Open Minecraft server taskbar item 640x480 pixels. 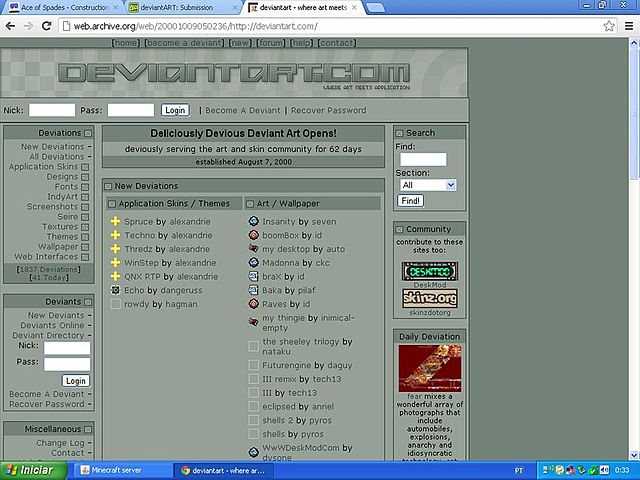click(121, 470)
